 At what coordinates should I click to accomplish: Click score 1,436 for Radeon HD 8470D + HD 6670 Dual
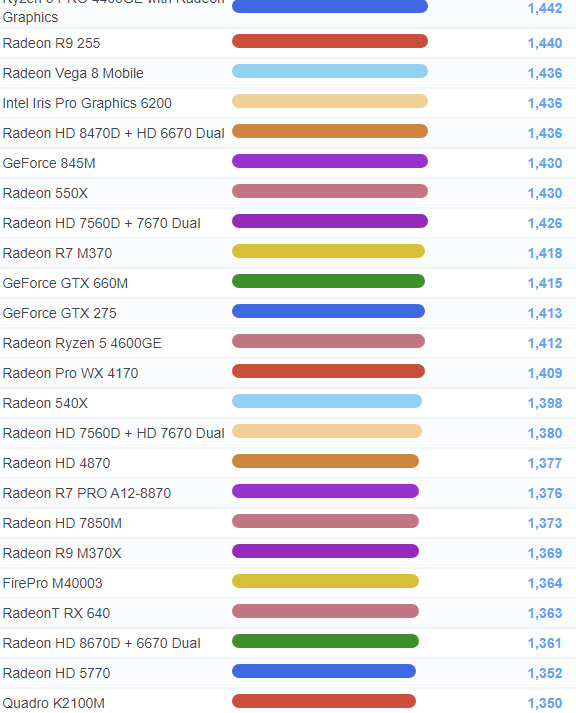545,133
